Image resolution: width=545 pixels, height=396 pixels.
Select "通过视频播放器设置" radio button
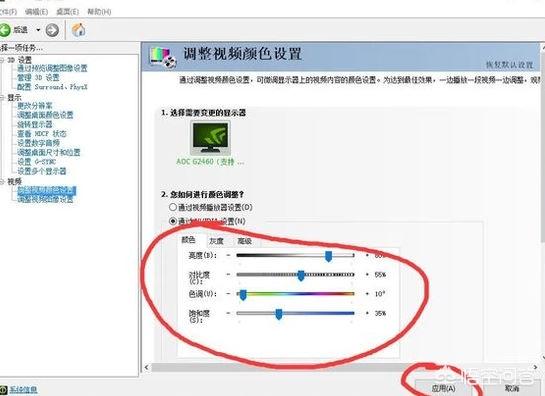173,207
